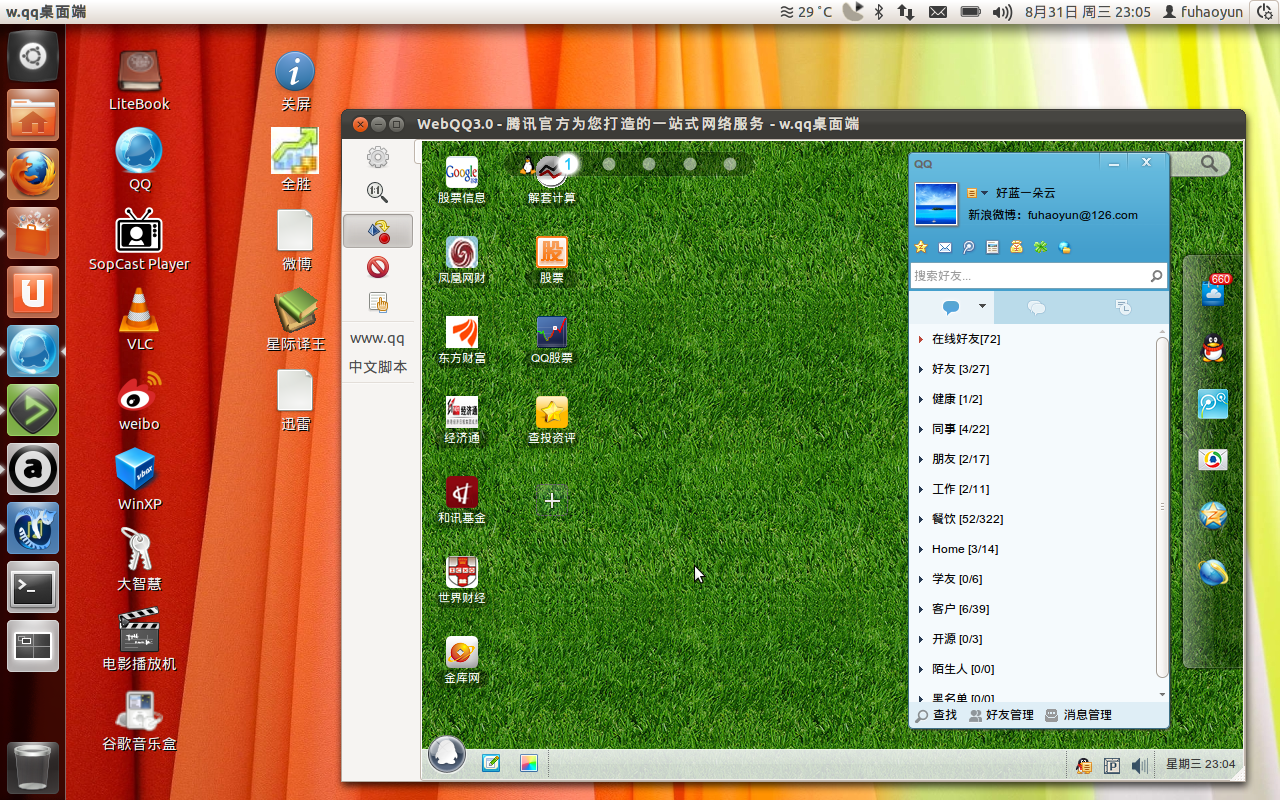Open the 东方财富 app icon
The image size is (1280, 800).
click(462, 332)
